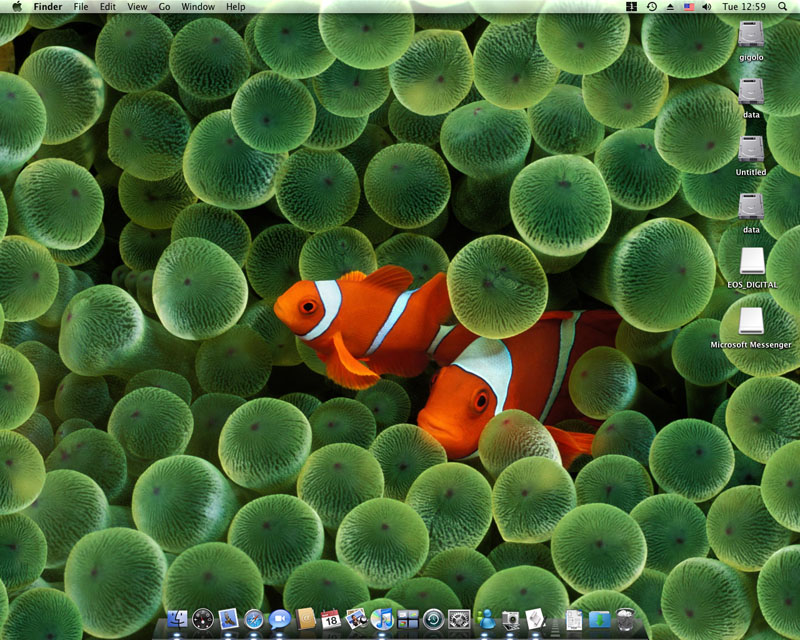Screen dimensions: 800x640
Task: Open iCal calendar in the Dock
Action: click(x=331, y=619)
